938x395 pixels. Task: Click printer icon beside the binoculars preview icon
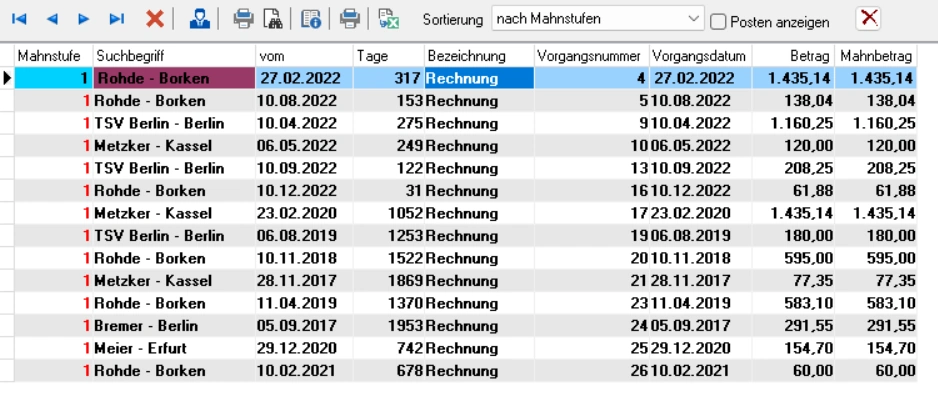243,19
